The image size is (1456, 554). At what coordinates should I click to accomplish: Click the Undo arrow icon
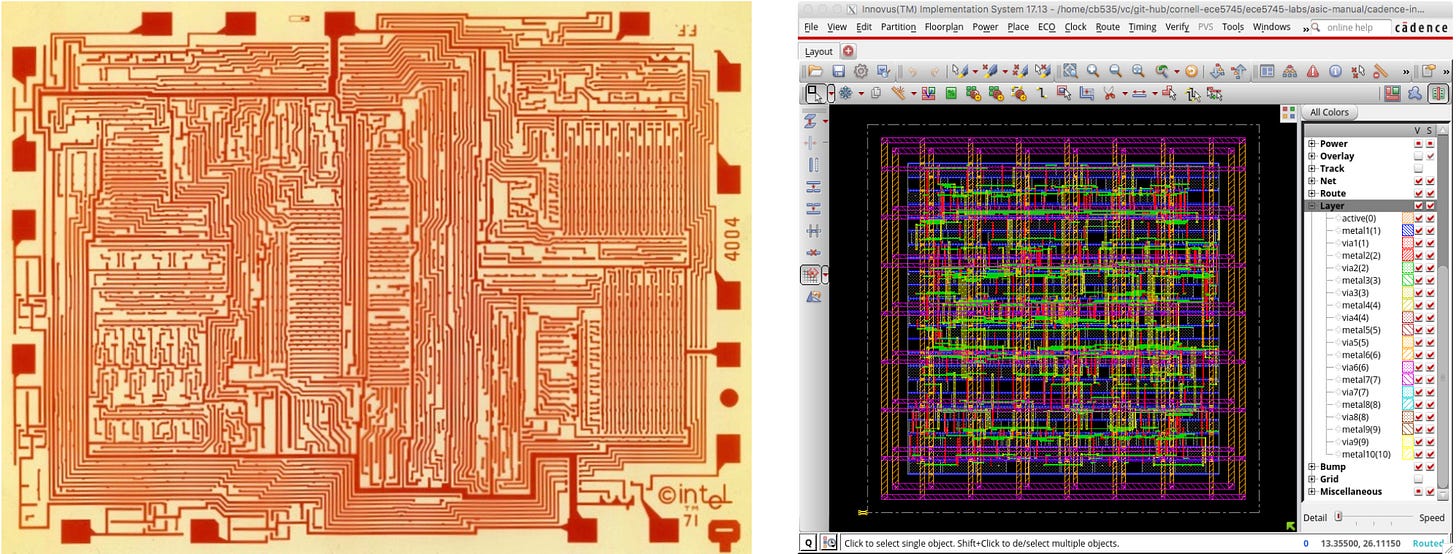pos(912,71)
